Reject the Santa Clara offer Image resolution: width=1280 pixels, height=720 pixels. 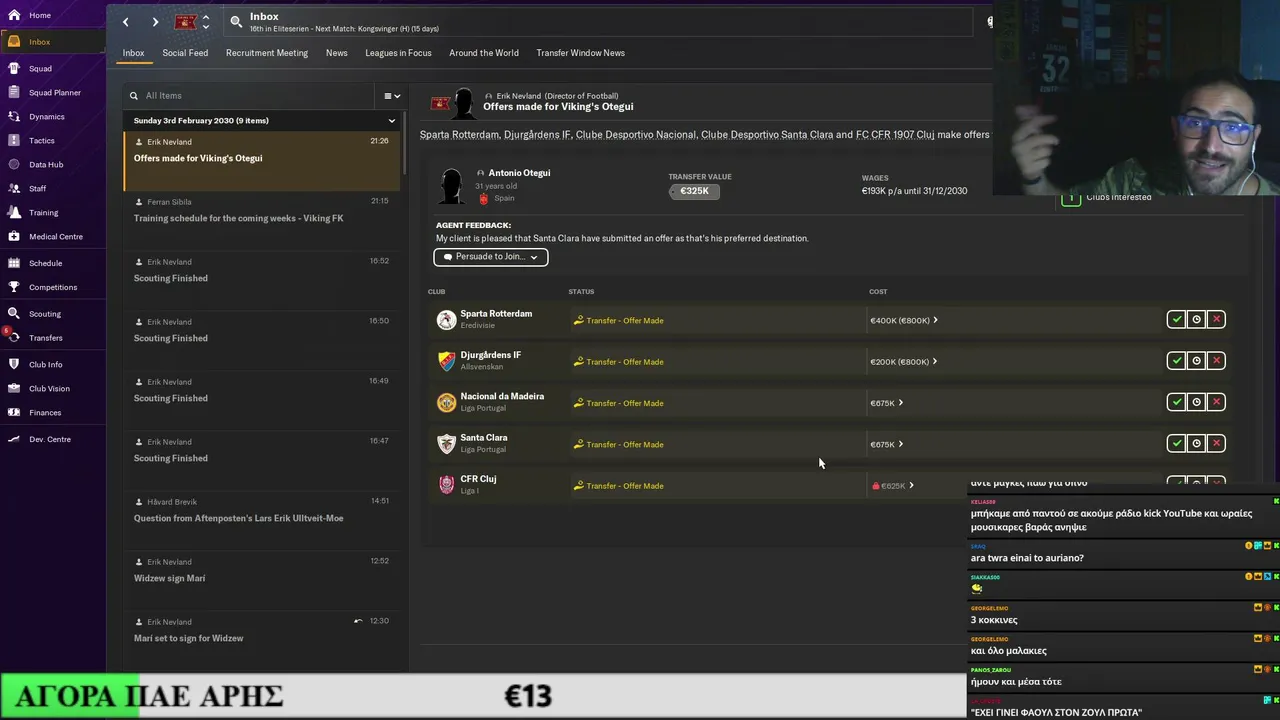1216,443
